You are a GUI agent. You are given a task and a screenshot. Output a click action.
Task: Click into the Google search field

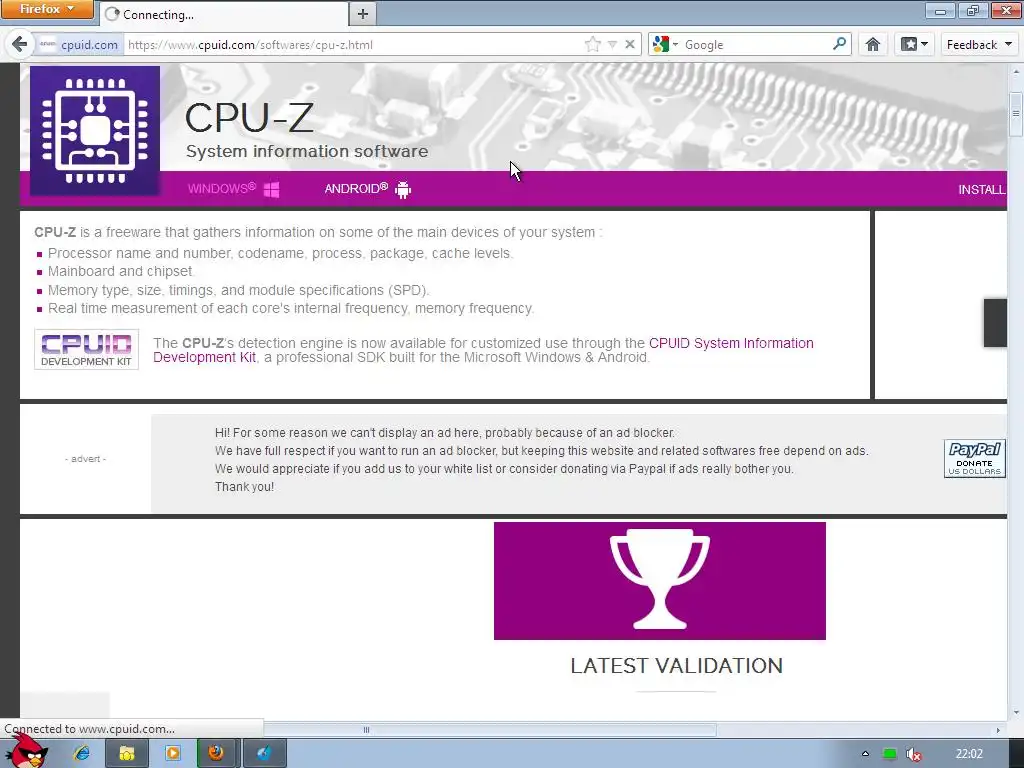[756, 44]
